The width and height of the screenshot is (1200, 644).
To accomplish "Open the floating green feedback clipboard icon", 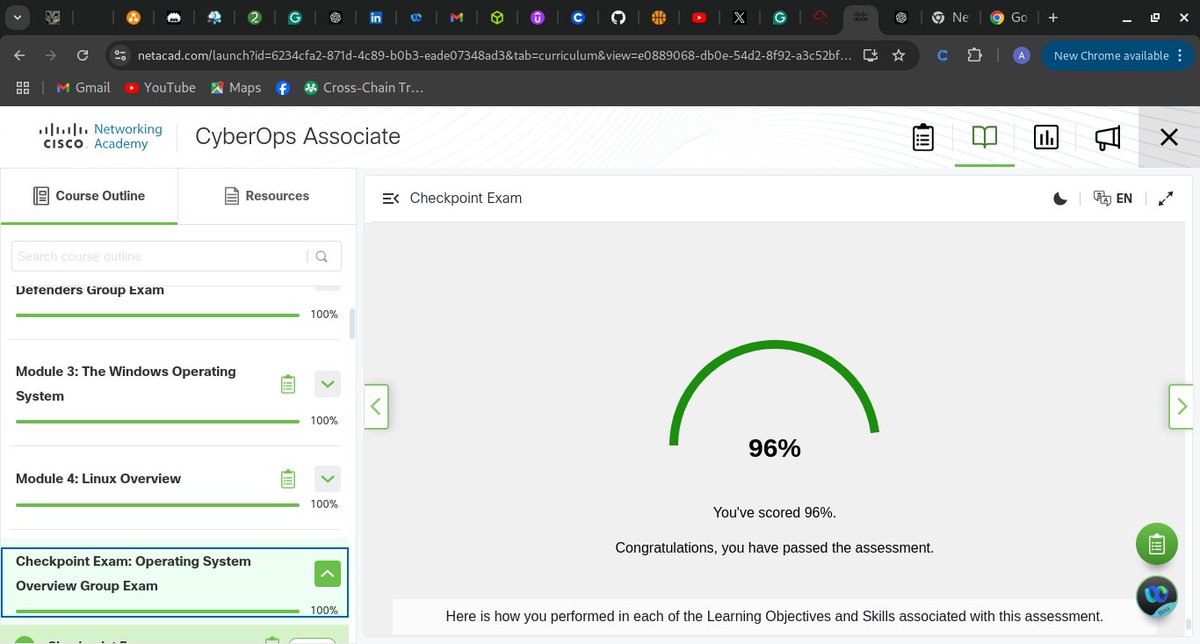I will 1156,543.
